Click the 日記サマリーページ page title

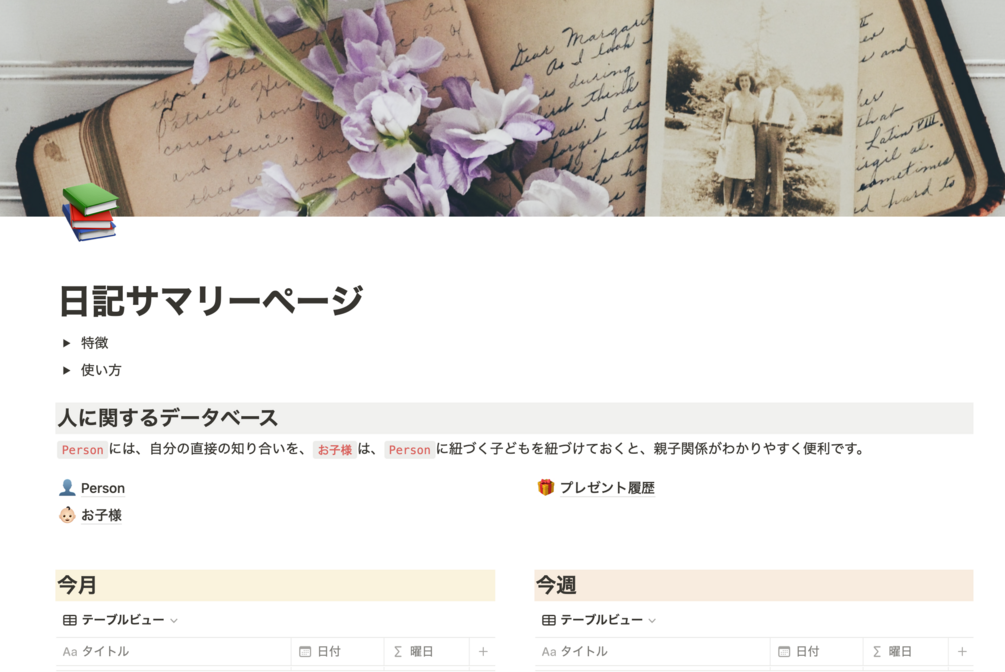pos(212,301)
